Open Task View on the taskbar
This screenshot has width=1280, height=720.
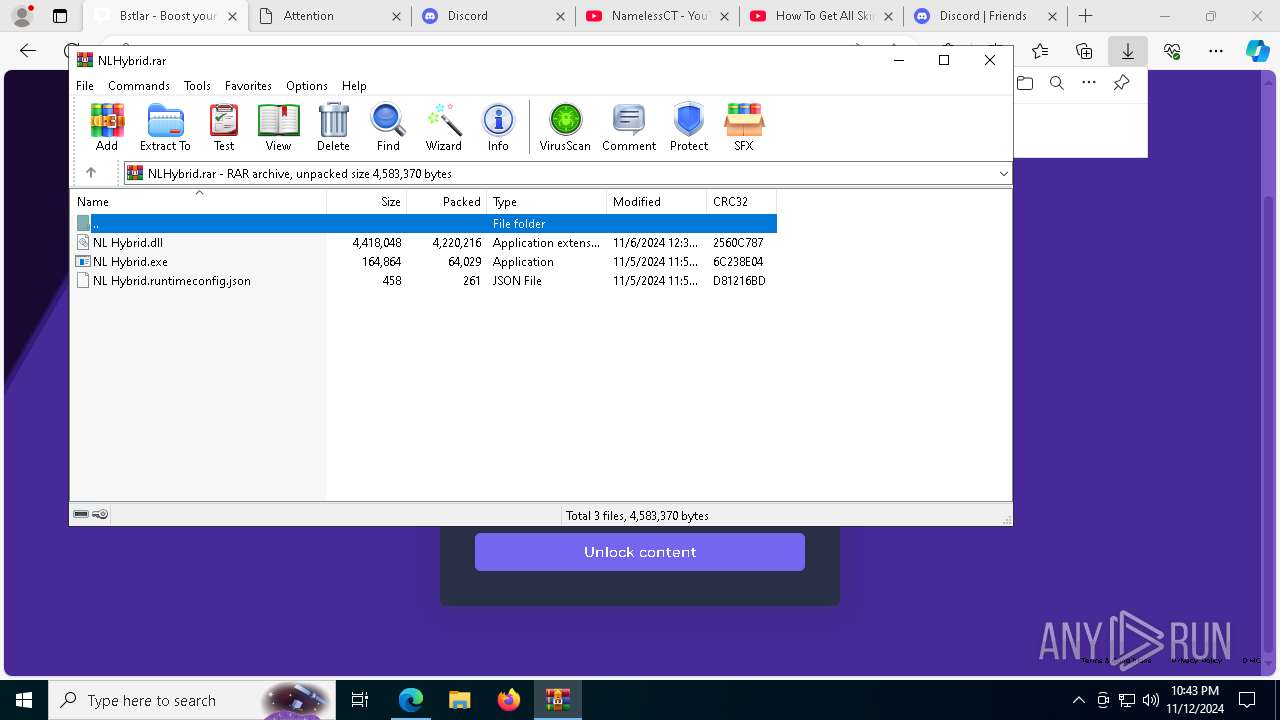(360, 700)
